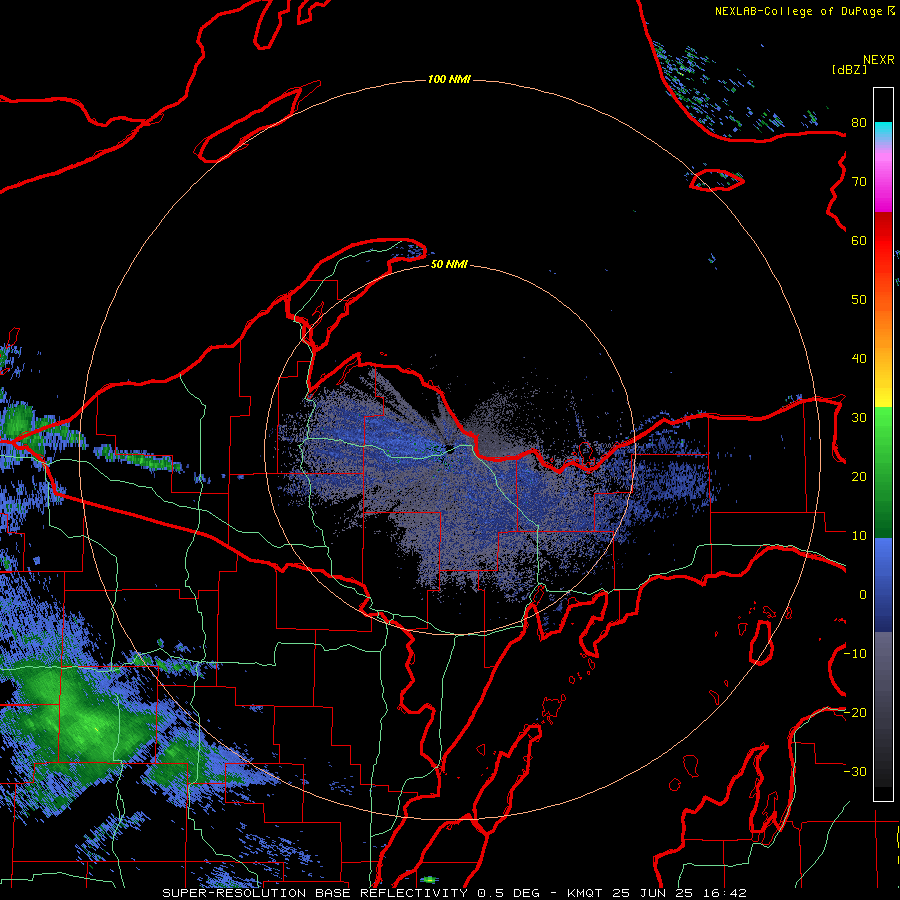Click the 80 value on the dBZ scale
Viewport: 900px width, 900px height.
coord(859,122)
